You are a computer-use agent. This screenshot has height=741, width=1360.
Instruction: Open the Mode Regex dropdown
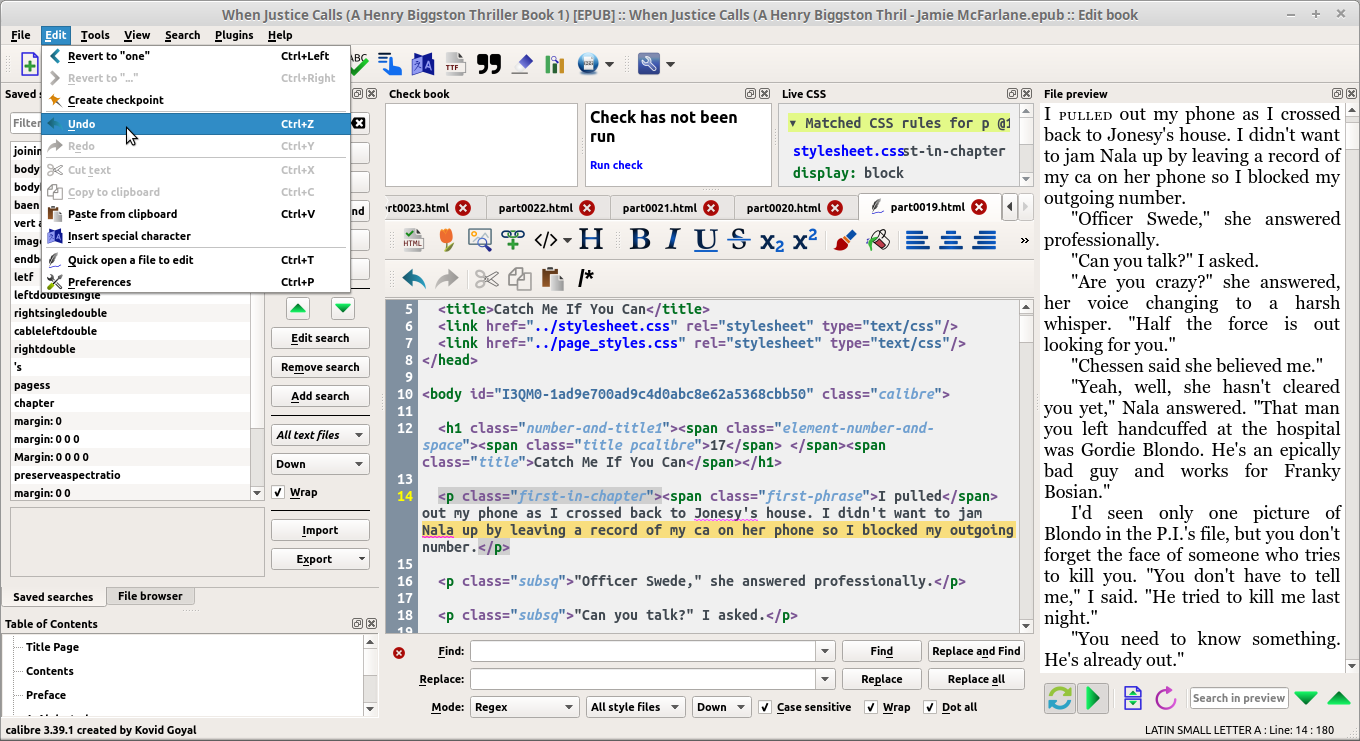pyautogui.click(x=525, y=707)
